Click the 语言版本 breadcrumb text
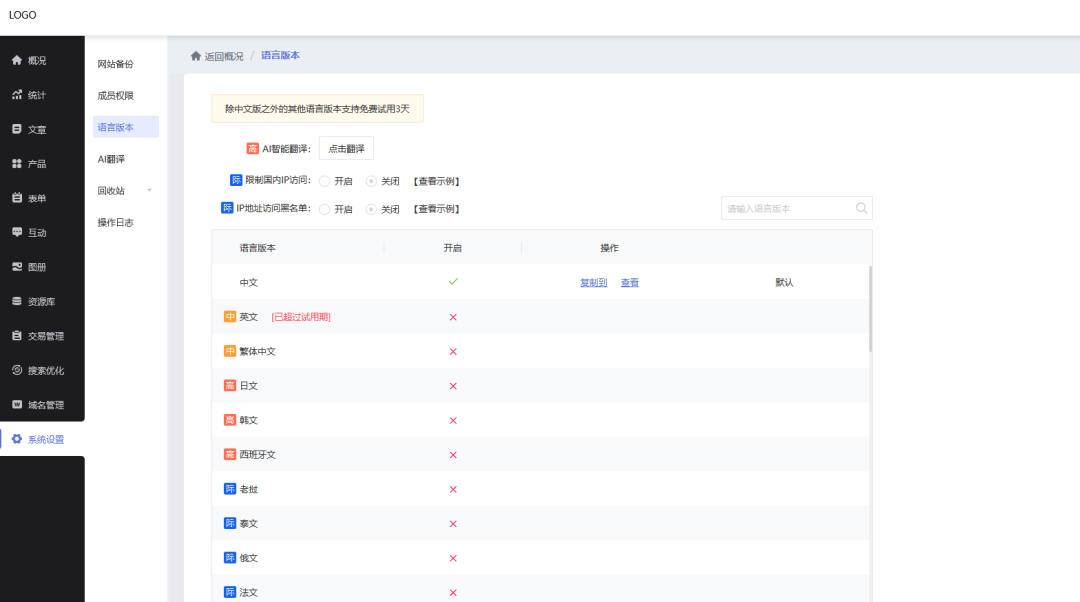The width and height of the screenshot is (1080, 602). [x=280, y=56]
